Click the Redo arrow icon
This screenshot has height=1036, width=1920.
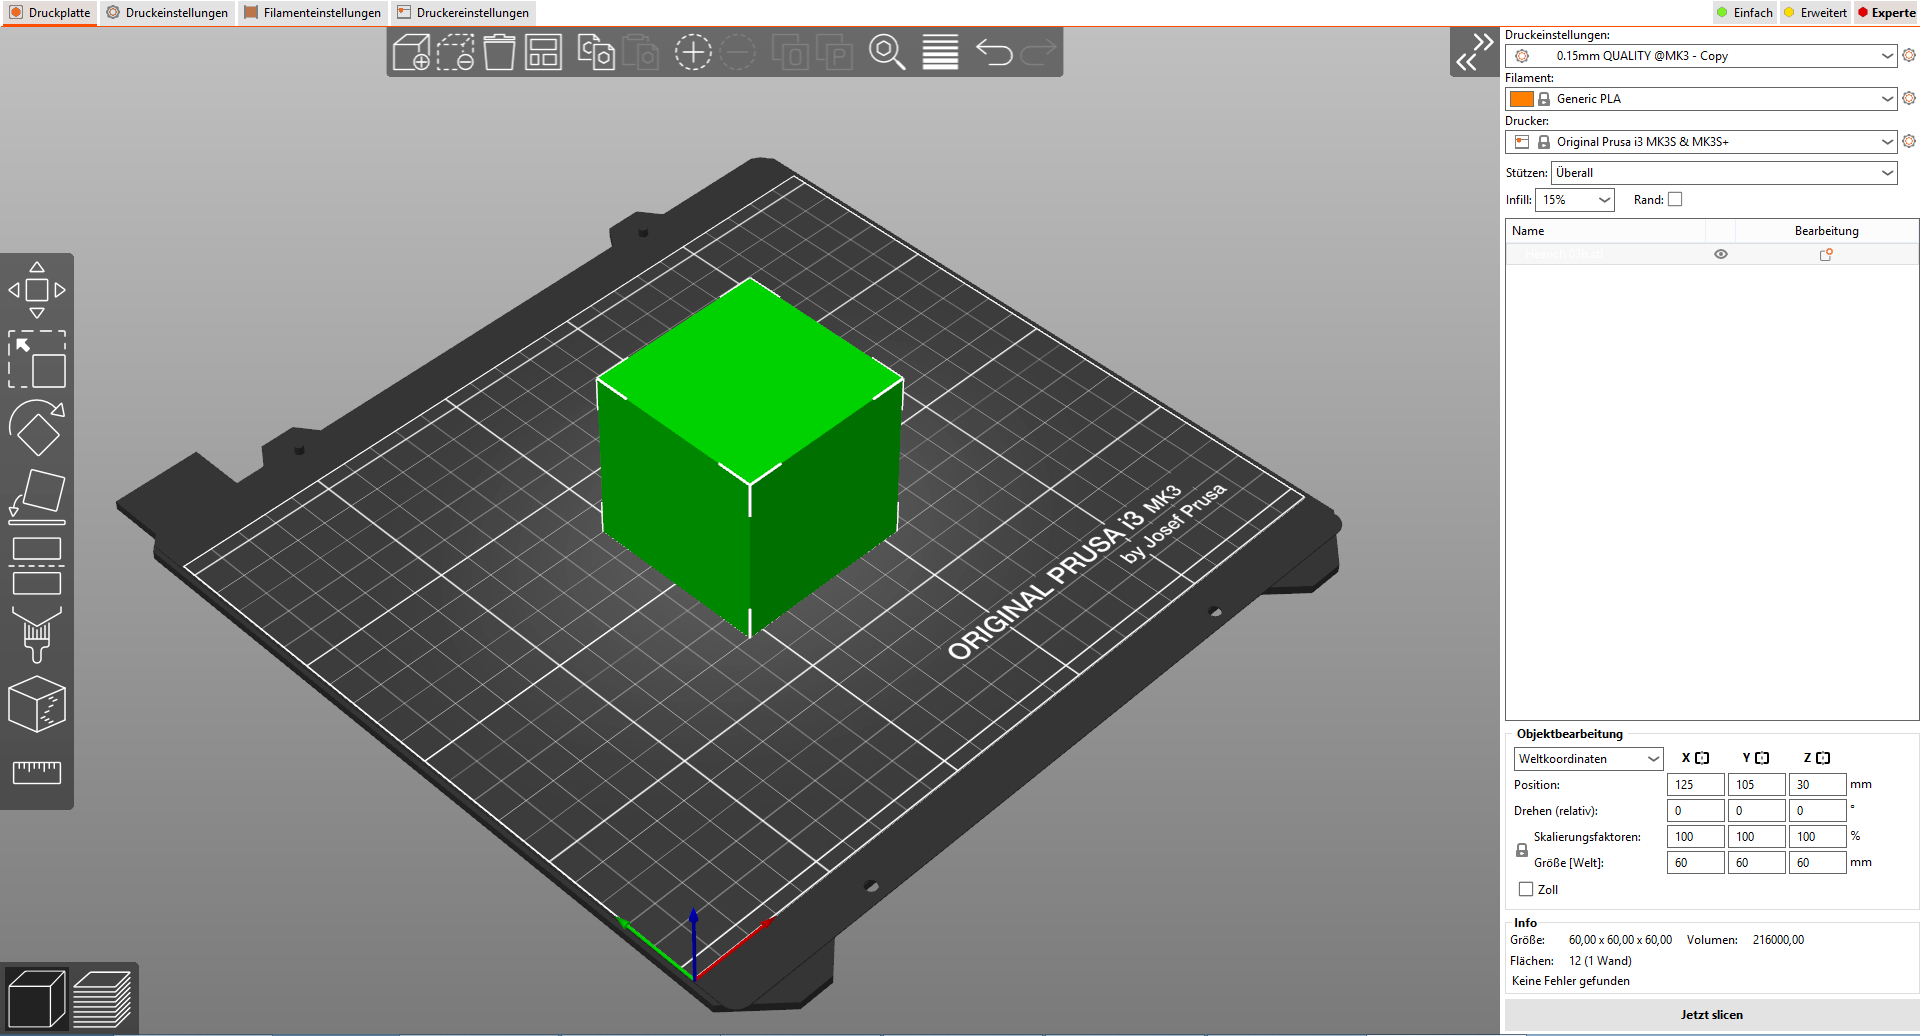click(1038, 52)
